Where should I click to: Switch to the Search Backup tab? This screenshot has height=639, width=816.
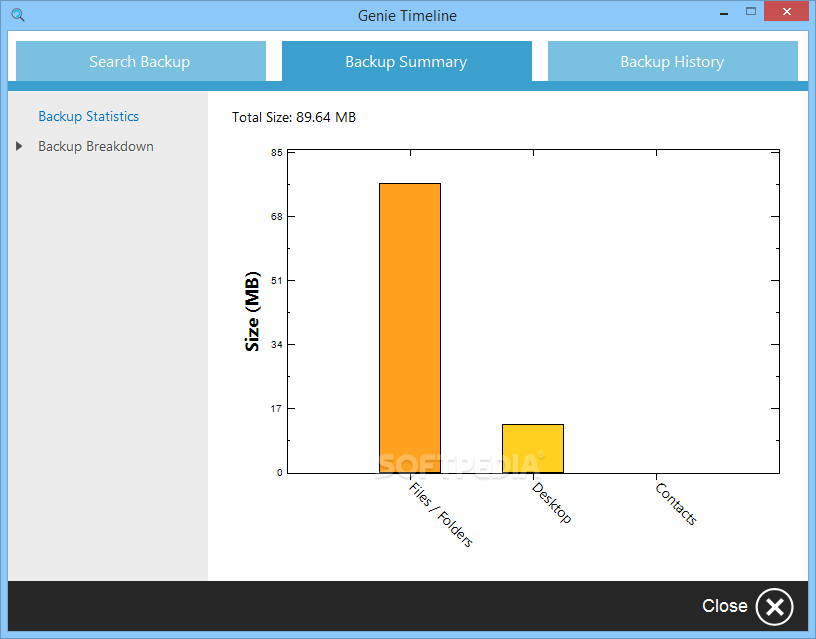(x=141, y=61)
